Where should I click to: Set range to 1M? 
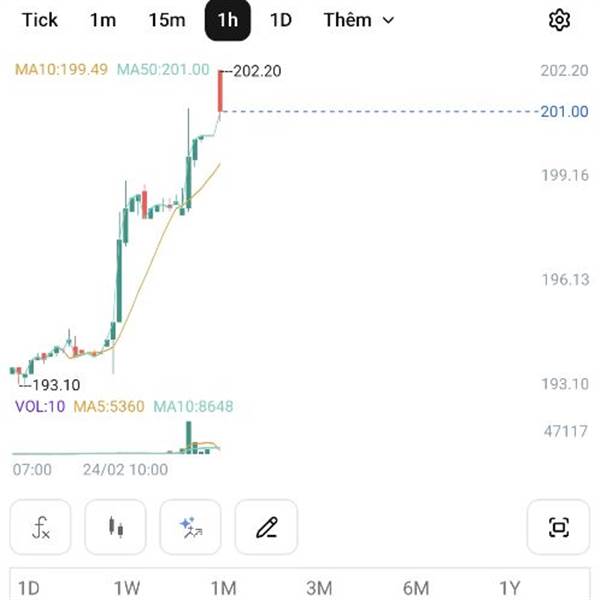click(x=223, y=588)
